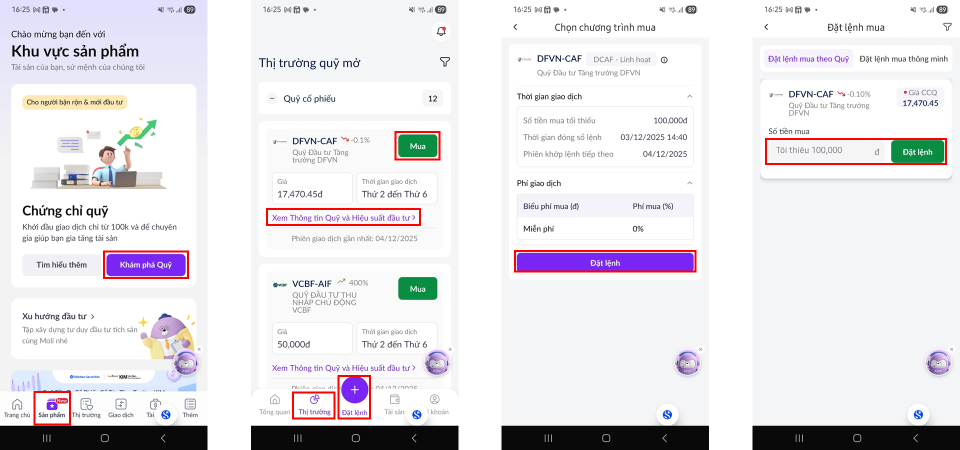Collapse the Quỹ cổ phiếu group
Image resolution: width=960 pixels, height=450 pixels.
pyautogui.click(x=272, y=99)
